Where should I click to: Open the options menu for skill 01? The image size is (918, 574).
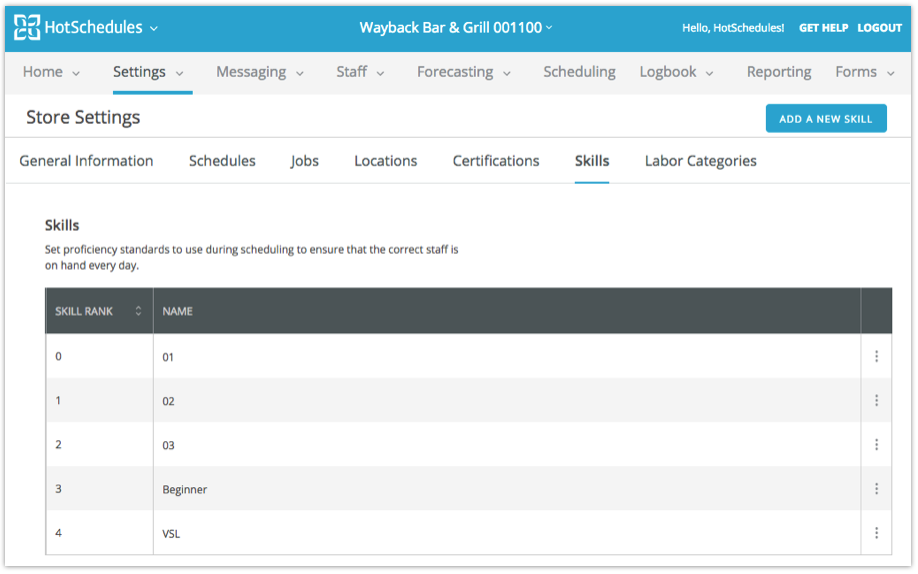tap(876, 356)
